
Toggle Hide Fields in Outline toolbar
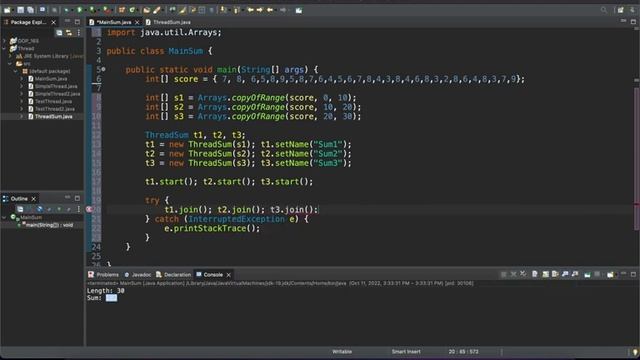pos(39,209)
